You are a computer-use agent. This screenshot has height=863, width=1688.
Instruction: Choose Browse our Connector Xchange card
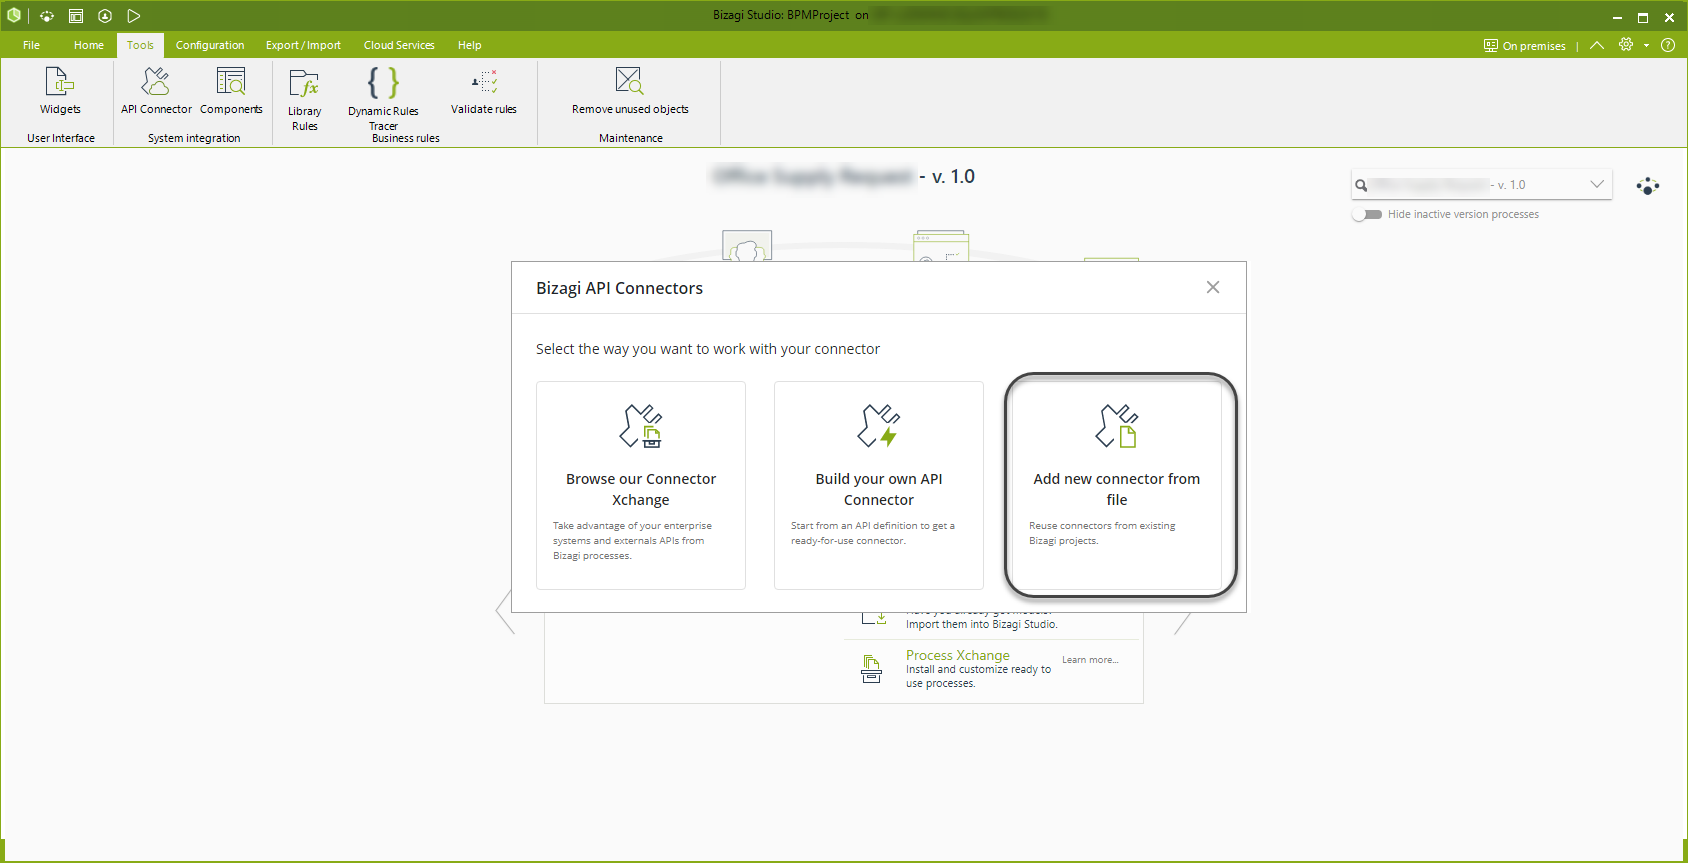[x=641, y=485]
